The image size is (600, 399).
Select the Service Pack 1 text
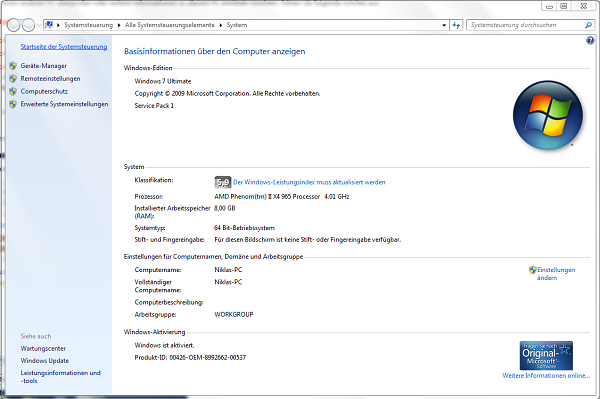point(154,106)
